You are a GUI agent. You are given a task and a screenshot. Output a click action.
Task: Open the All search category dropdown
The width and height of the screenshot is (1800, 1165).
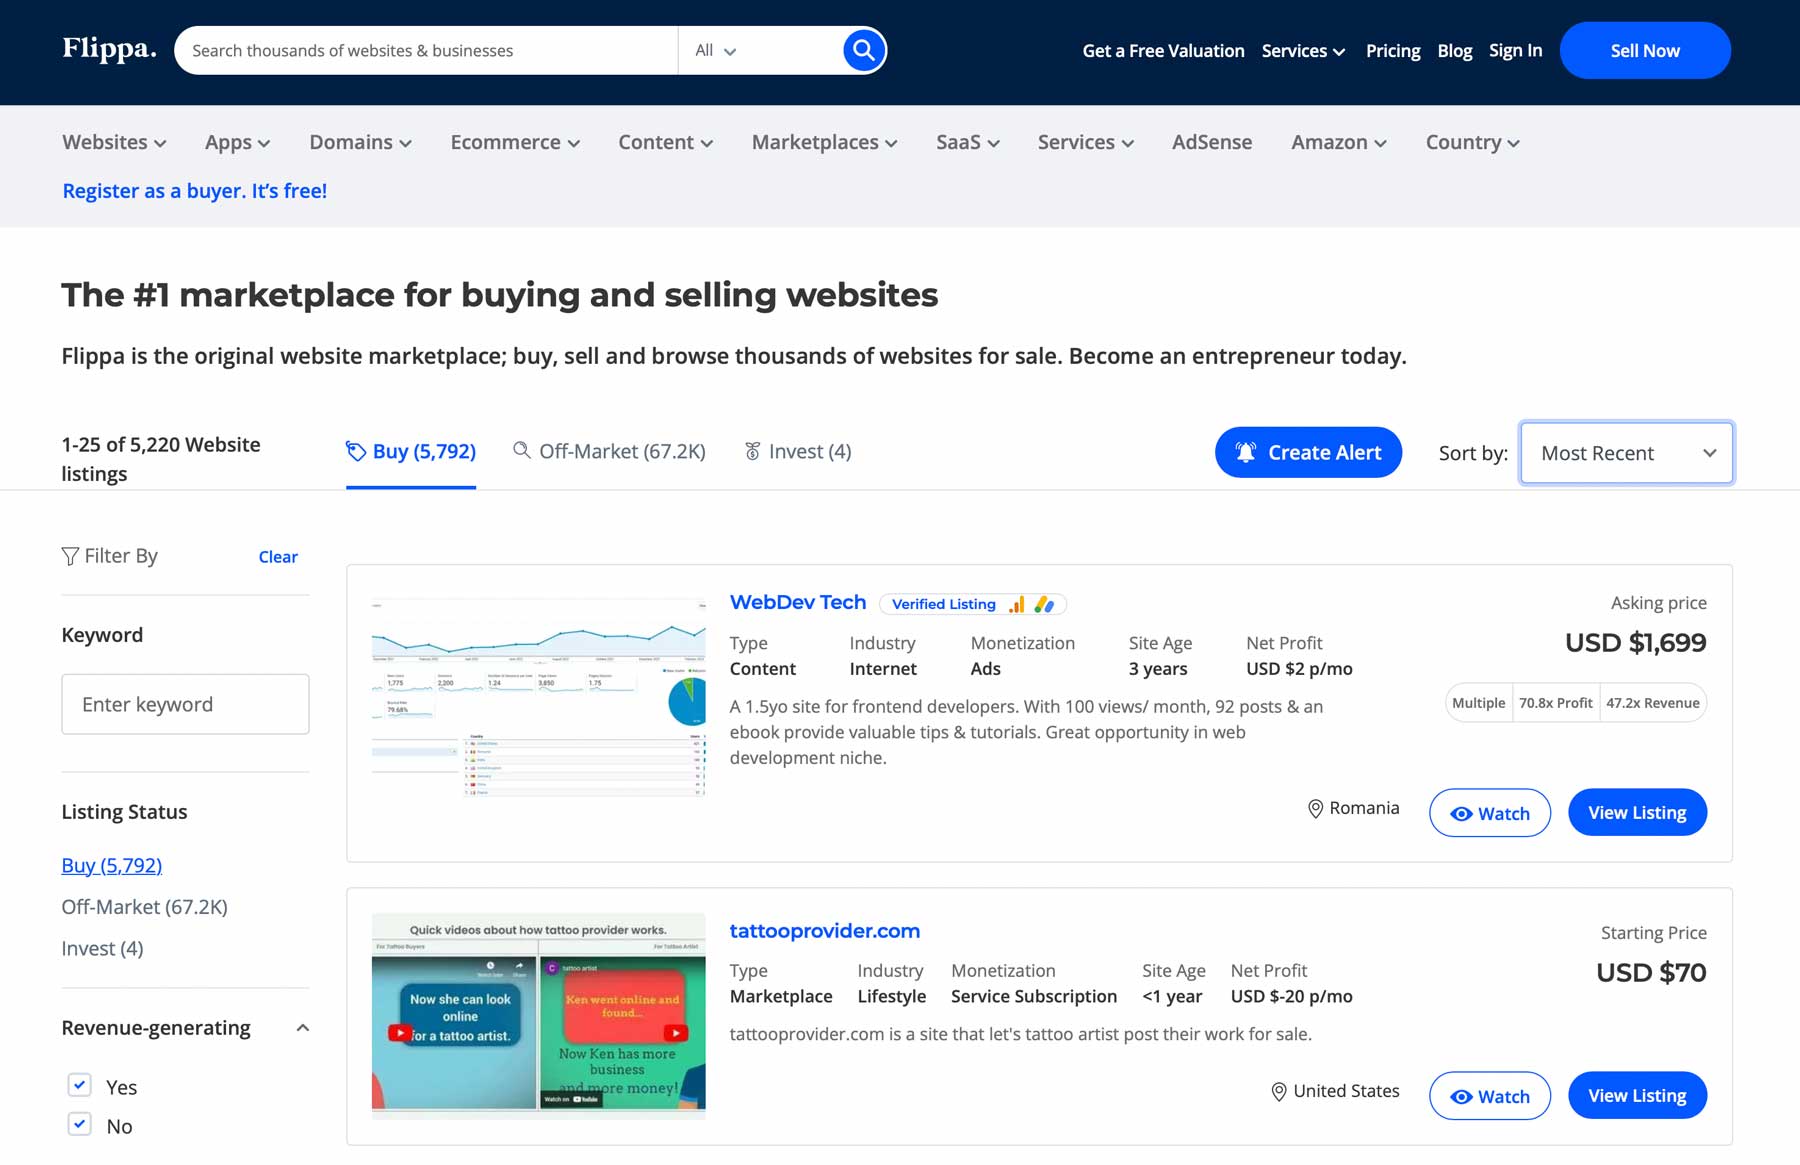pos(714,49)
